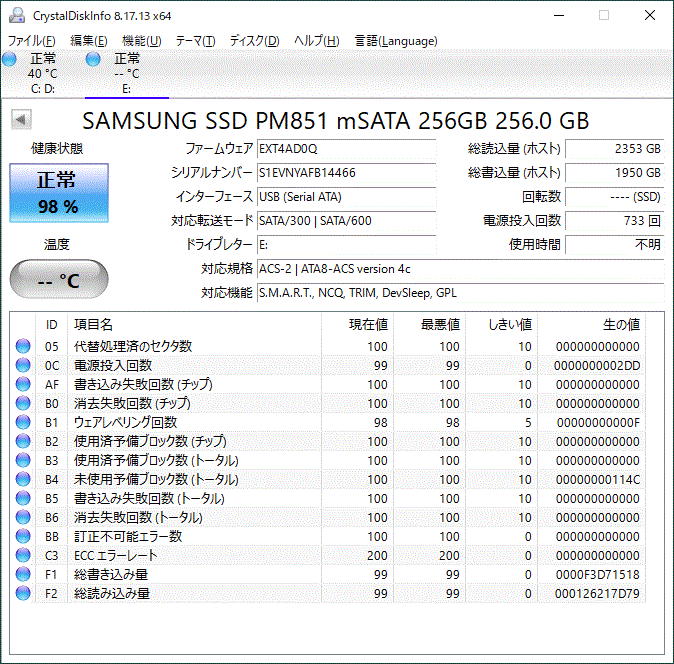Select the 未使用予備ブロック数 (トータル) row name
The image size is (674, 664).
click(156, 479)
